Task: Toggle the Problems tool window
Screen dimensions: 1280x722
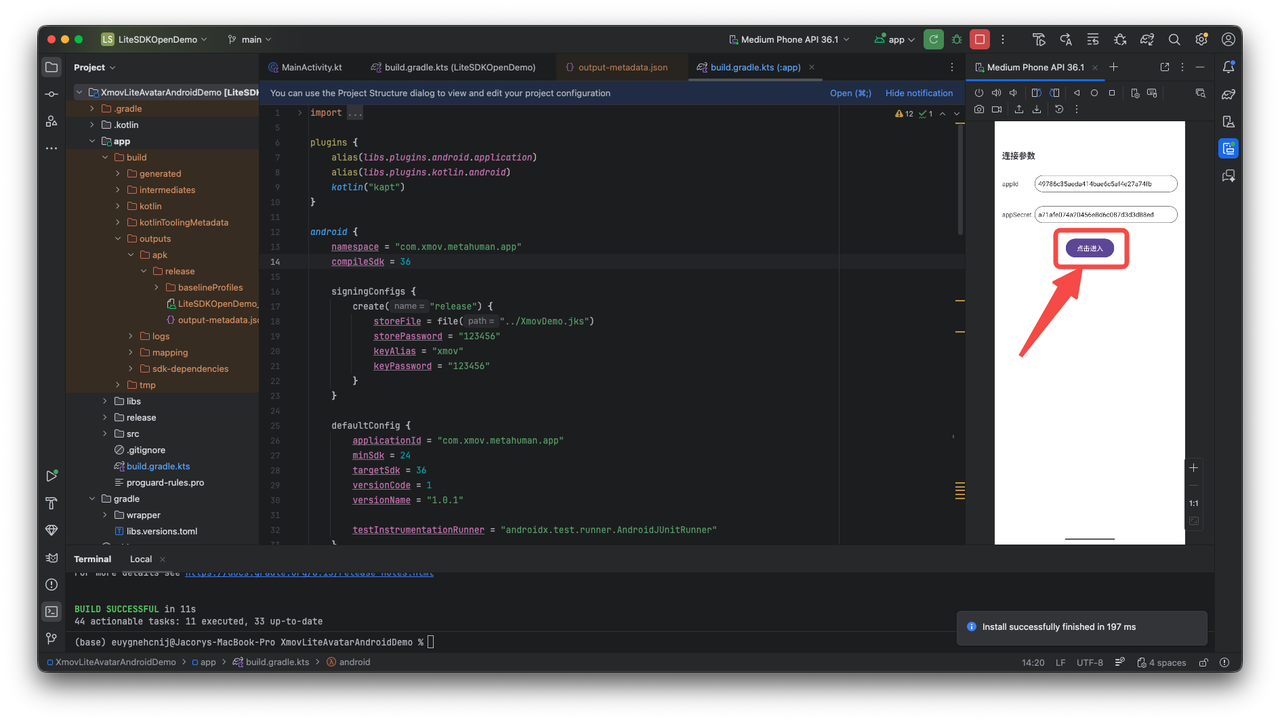Action: (x=52, y=584)
